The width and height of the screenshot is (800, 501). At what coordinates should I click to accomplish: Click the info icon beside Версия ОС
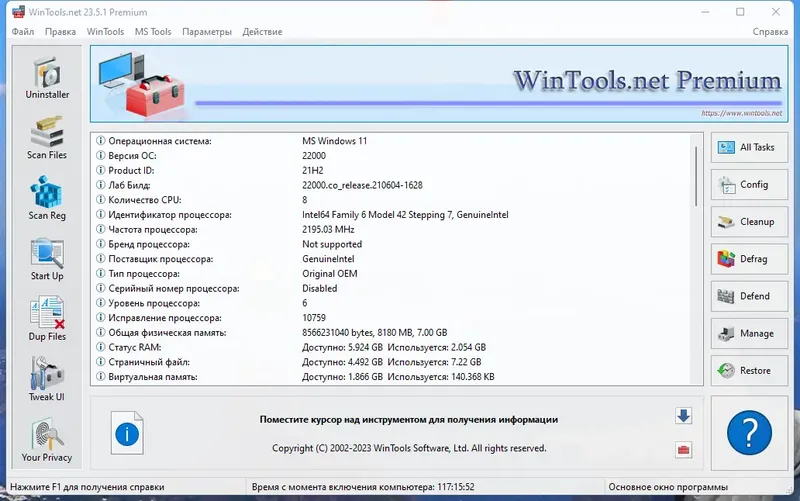tap(101, 156)
